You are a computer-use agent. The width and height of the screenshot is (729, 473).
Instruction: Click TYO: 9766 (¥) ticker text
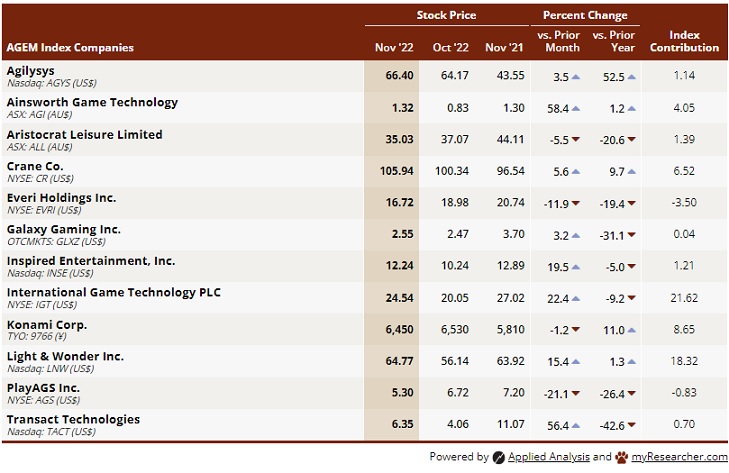pyautogui.click(x=37, y=336)
